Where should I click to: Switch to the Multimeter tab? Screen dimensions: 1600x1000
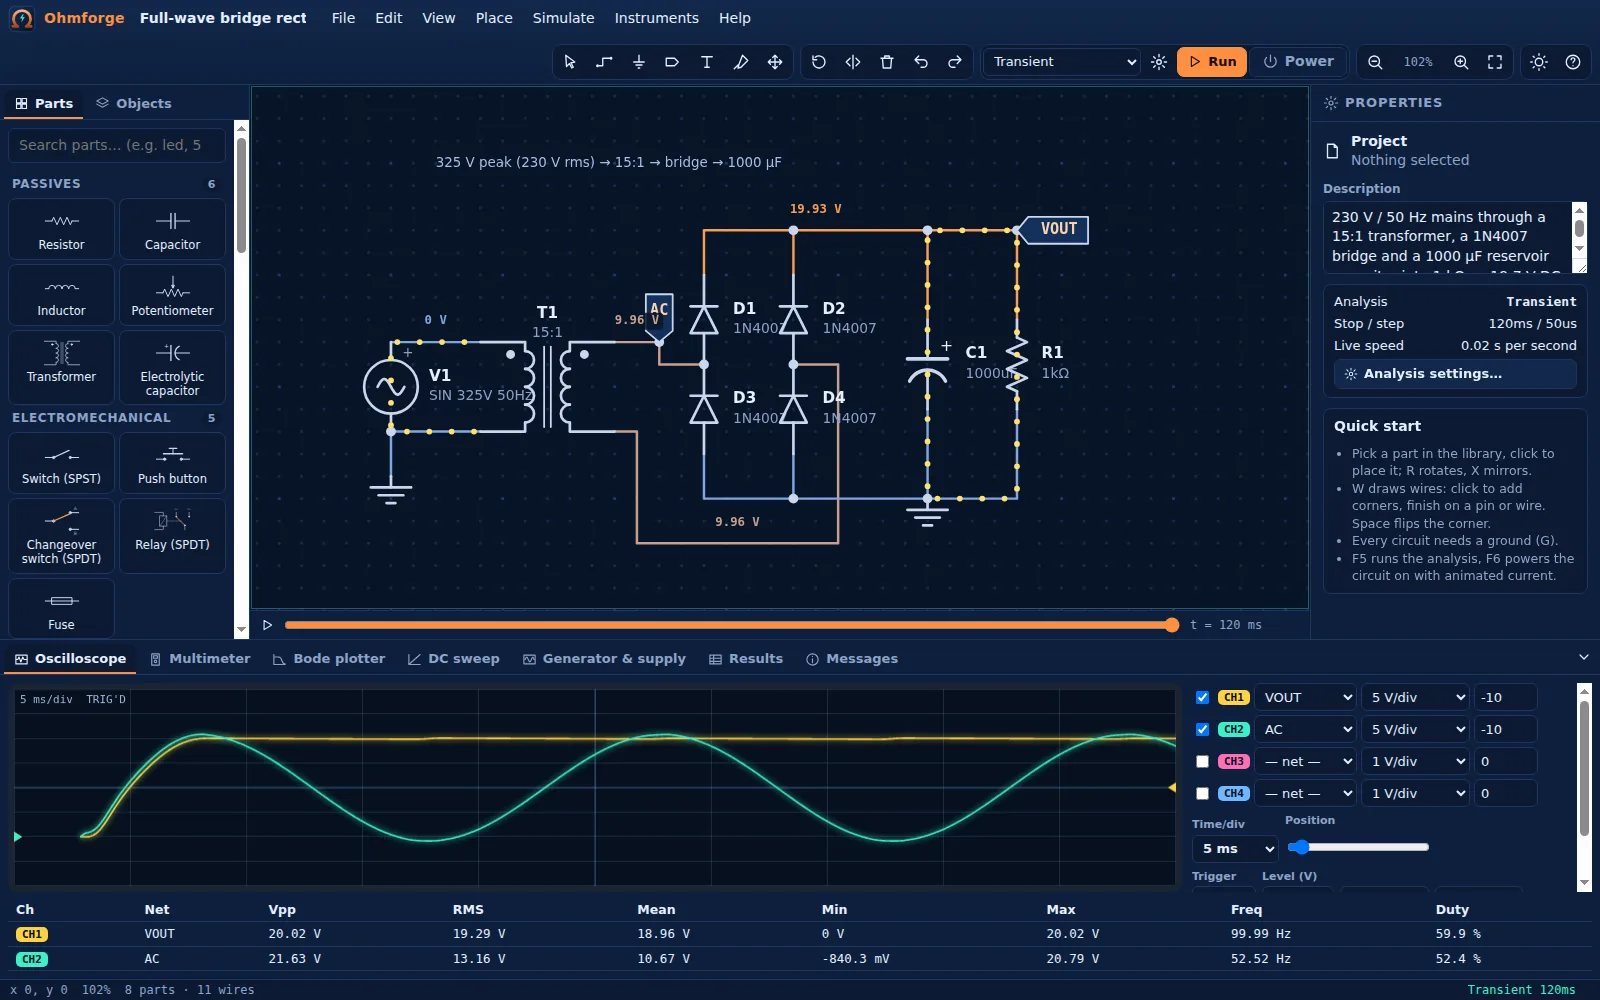pyautogui.click(x=200, y=659)
